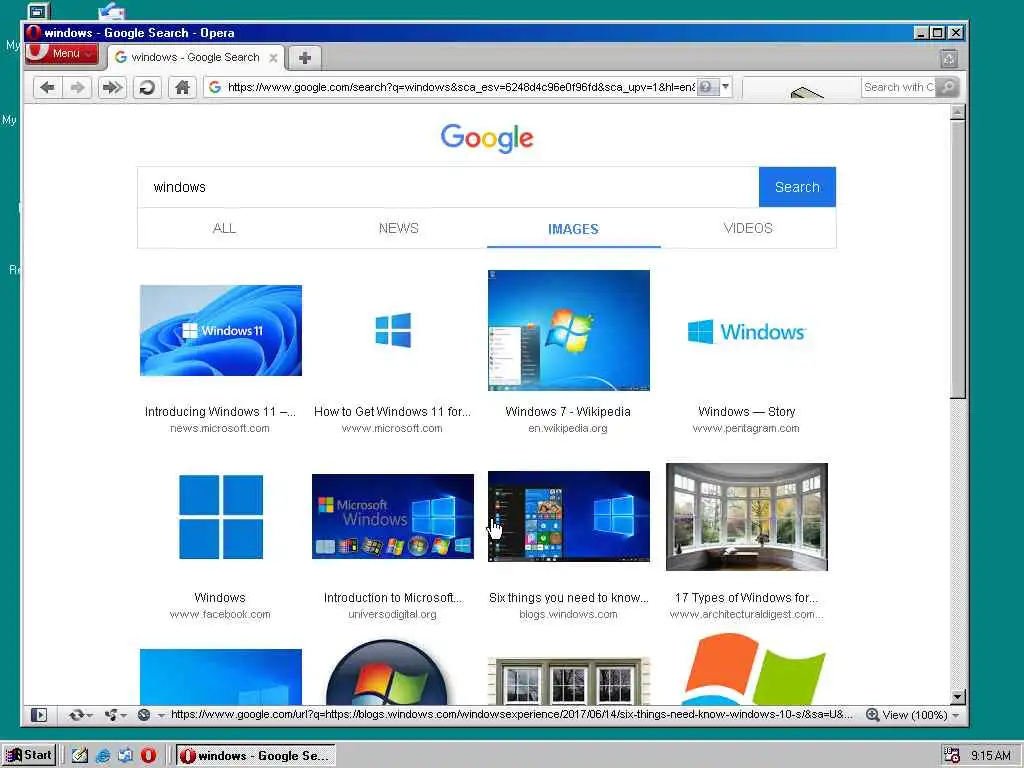1024x768 pixels.
Task: Open the Windows Vista orb logo thumbnail
Action: [388, 673]
